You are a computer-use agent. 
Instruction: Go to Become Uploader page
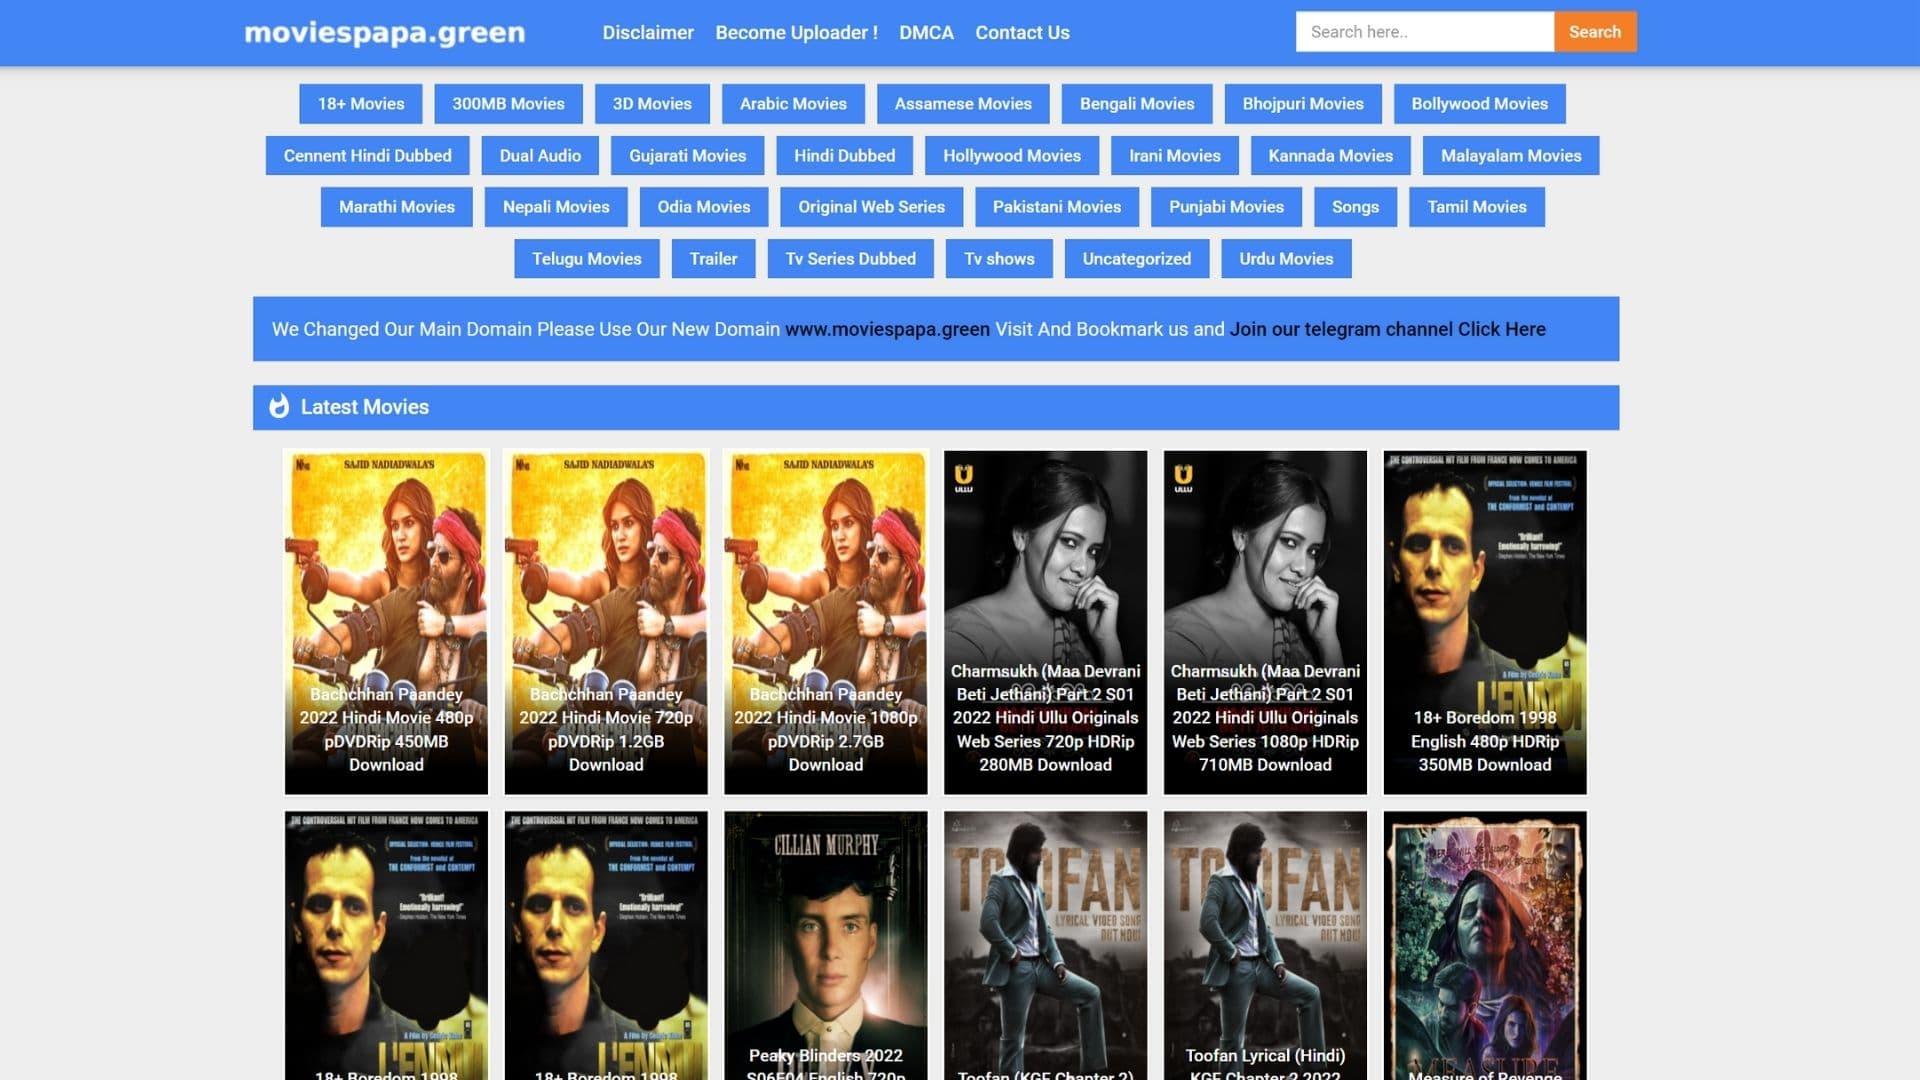[796, 32]
